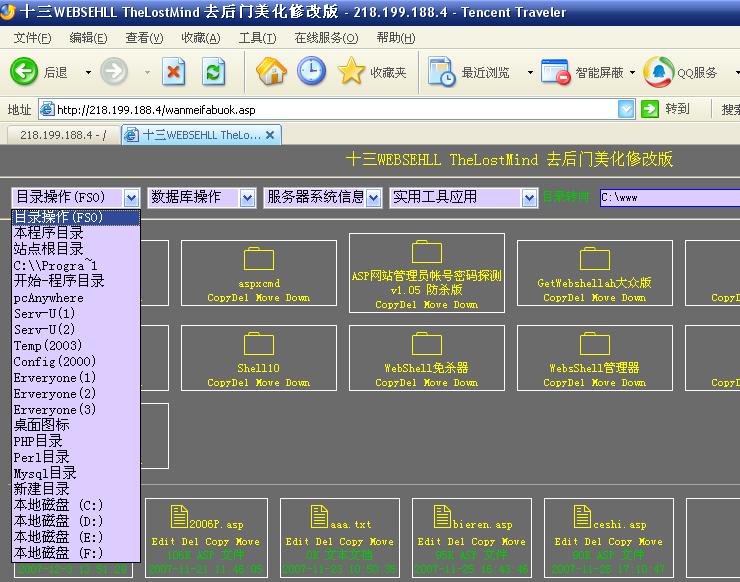Open the WebShell免杀器 folder icon
740x582 pixels.
427,344
